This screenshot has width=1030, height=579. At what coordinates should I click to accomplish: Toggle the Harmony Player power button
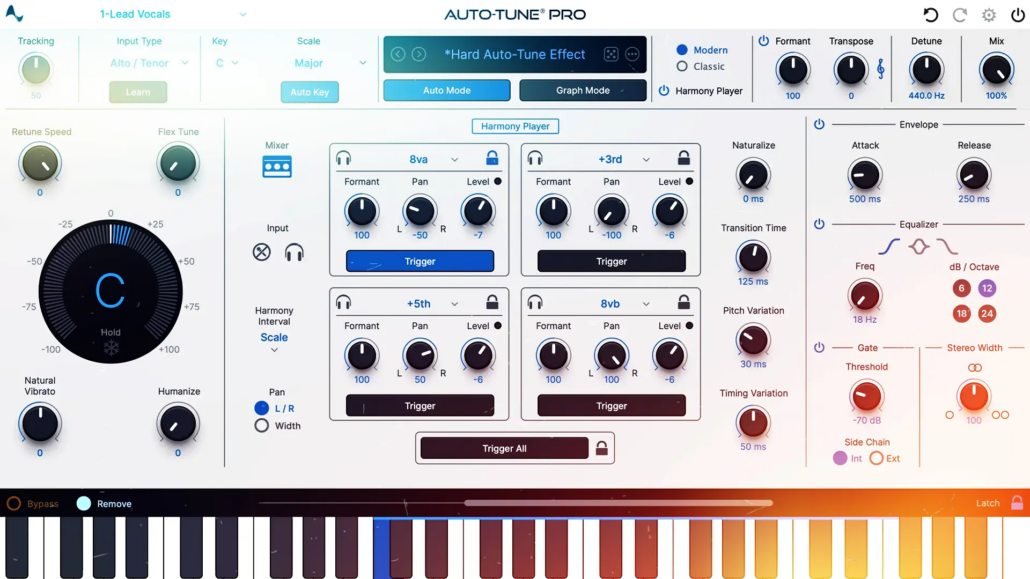[x=664, y=91]
